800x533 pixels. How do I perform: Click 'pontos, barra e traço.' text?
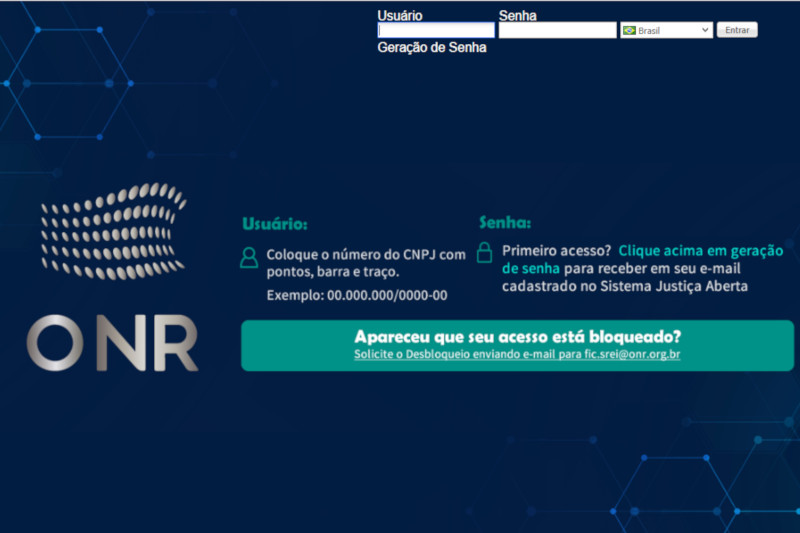pyautogui.click(x=333, y=272)
